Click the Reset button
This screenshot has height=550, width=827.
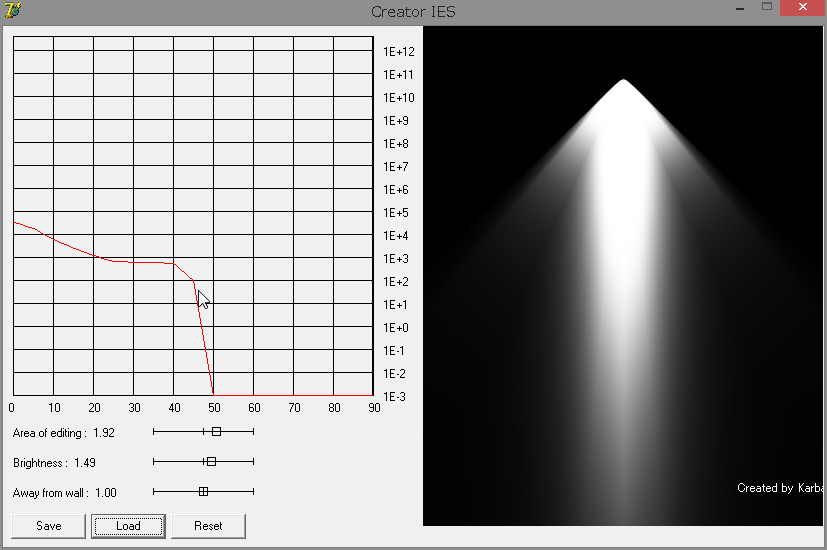[208, 526]
